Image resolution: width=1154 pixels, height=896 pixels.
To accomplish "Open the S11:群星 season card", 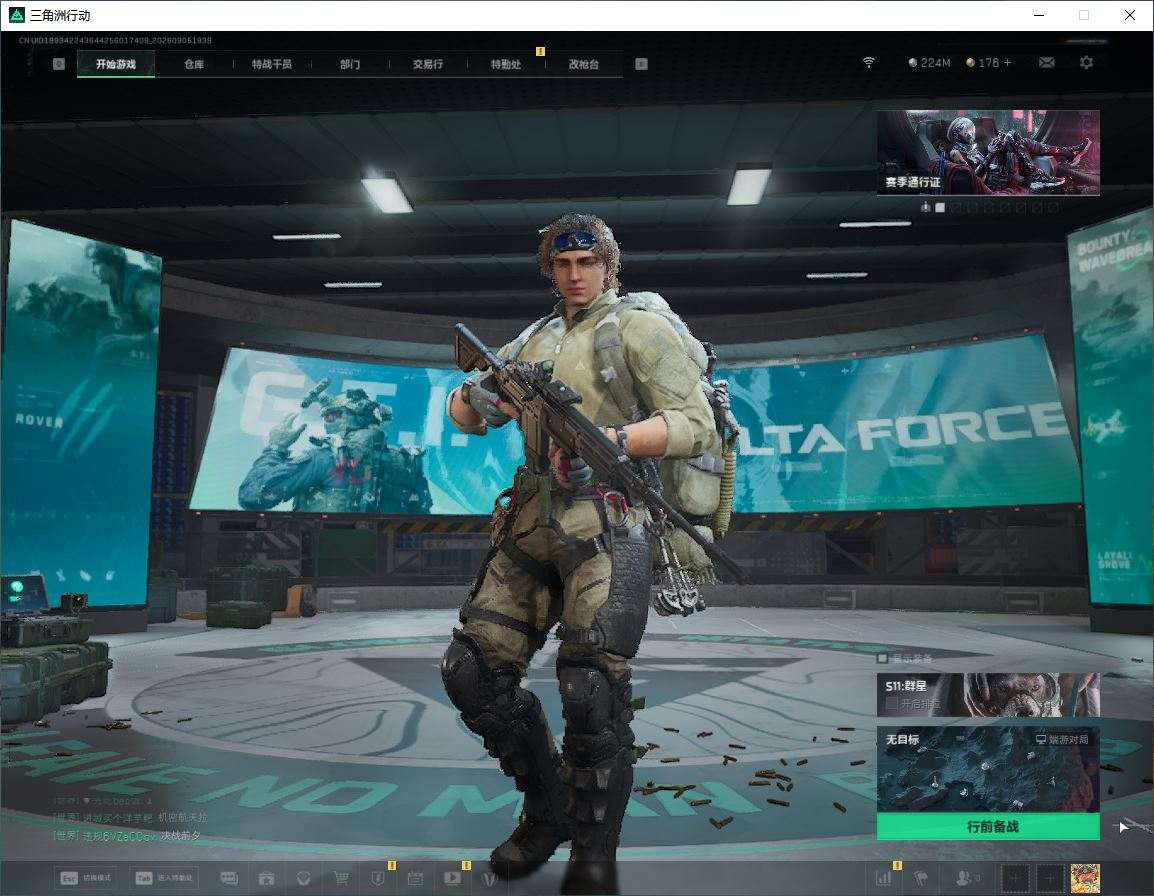I will tap(988, 694).
